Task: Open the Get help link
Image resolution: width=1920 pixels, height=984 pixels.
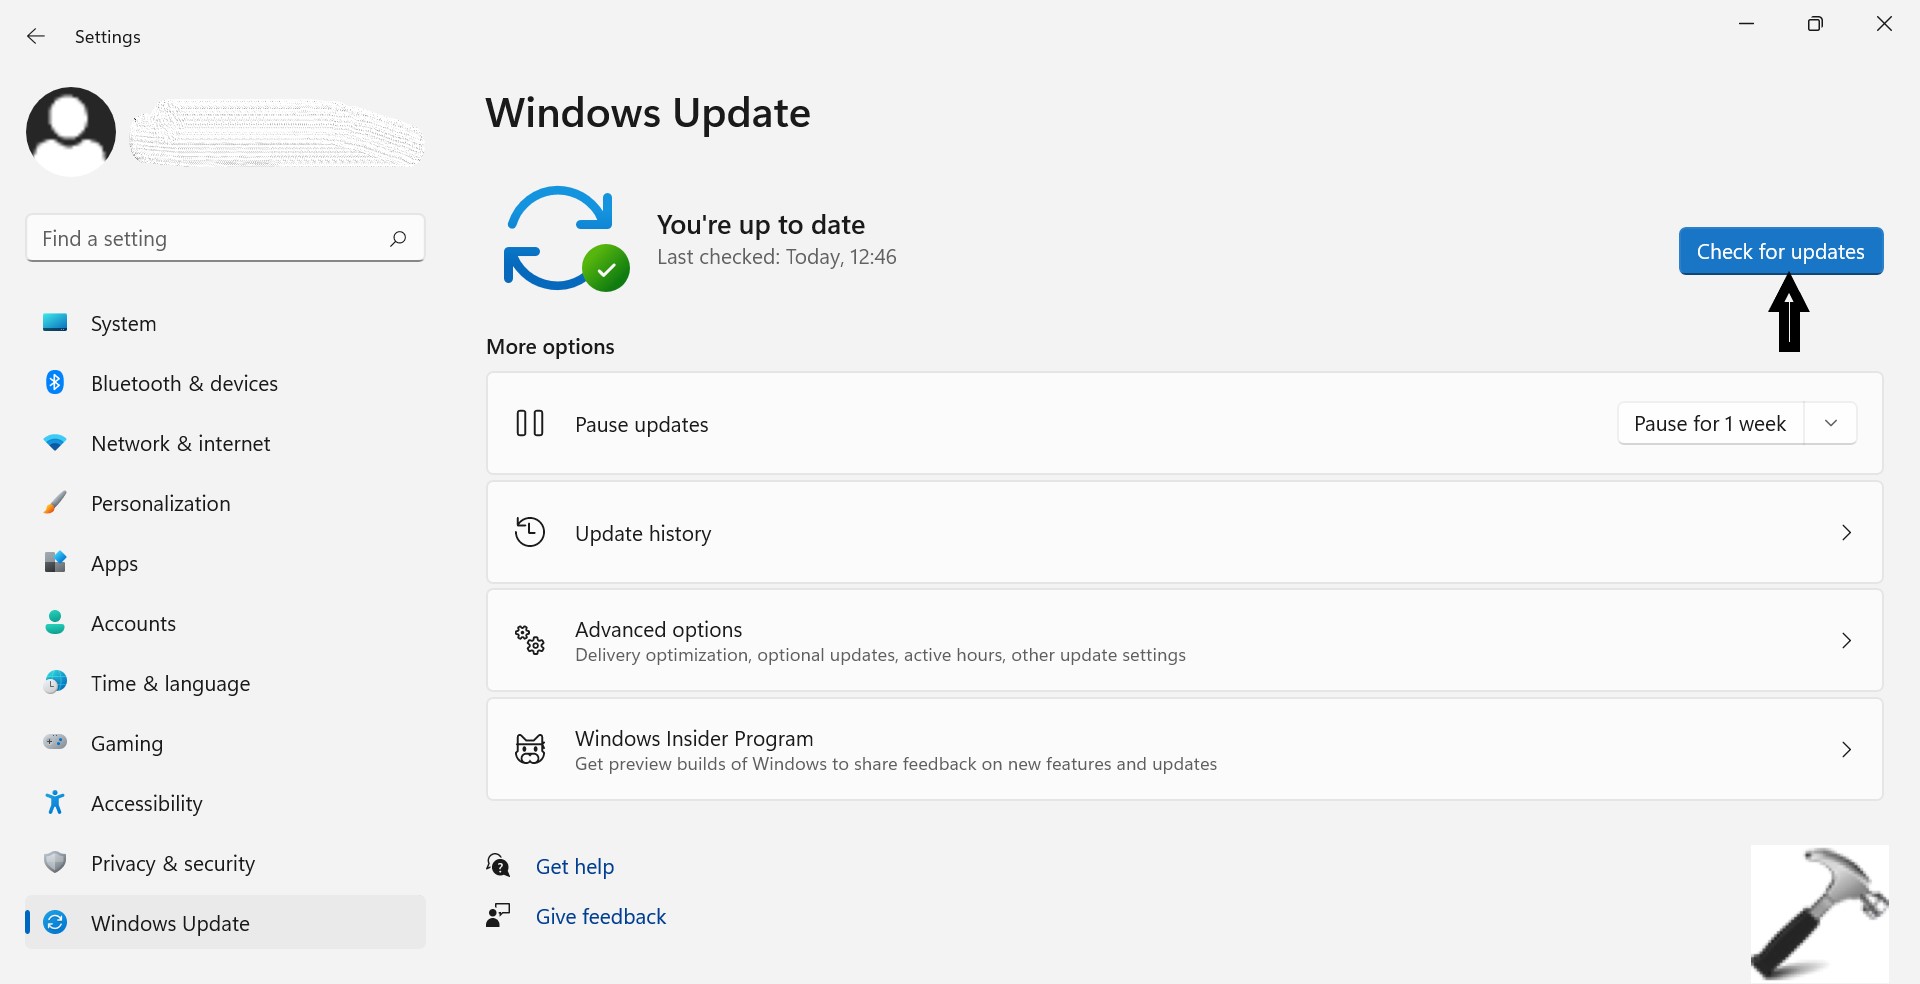Action: point(575,866)
